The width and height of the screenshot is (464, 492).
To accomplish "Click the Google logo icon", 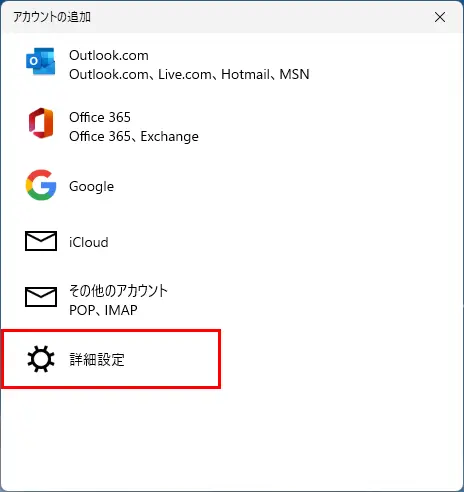I will tap(41, 185).
